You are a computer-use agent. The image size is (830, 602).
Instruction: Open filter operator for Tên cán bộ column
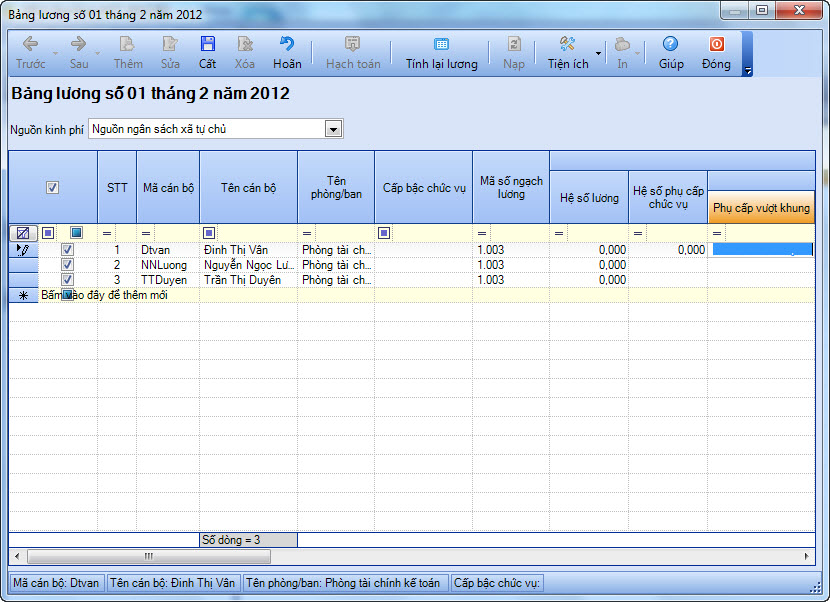pyautogui.click(x=209, y=232)
